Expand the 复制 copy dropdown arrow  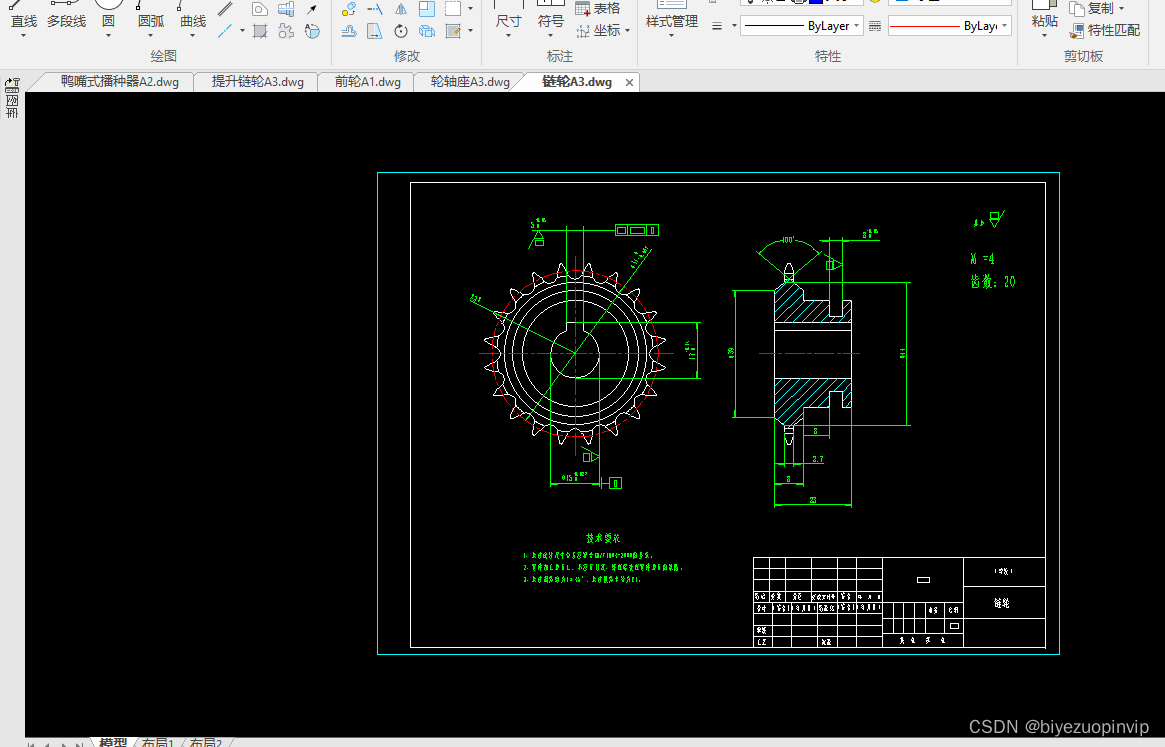click(1122, 9)
